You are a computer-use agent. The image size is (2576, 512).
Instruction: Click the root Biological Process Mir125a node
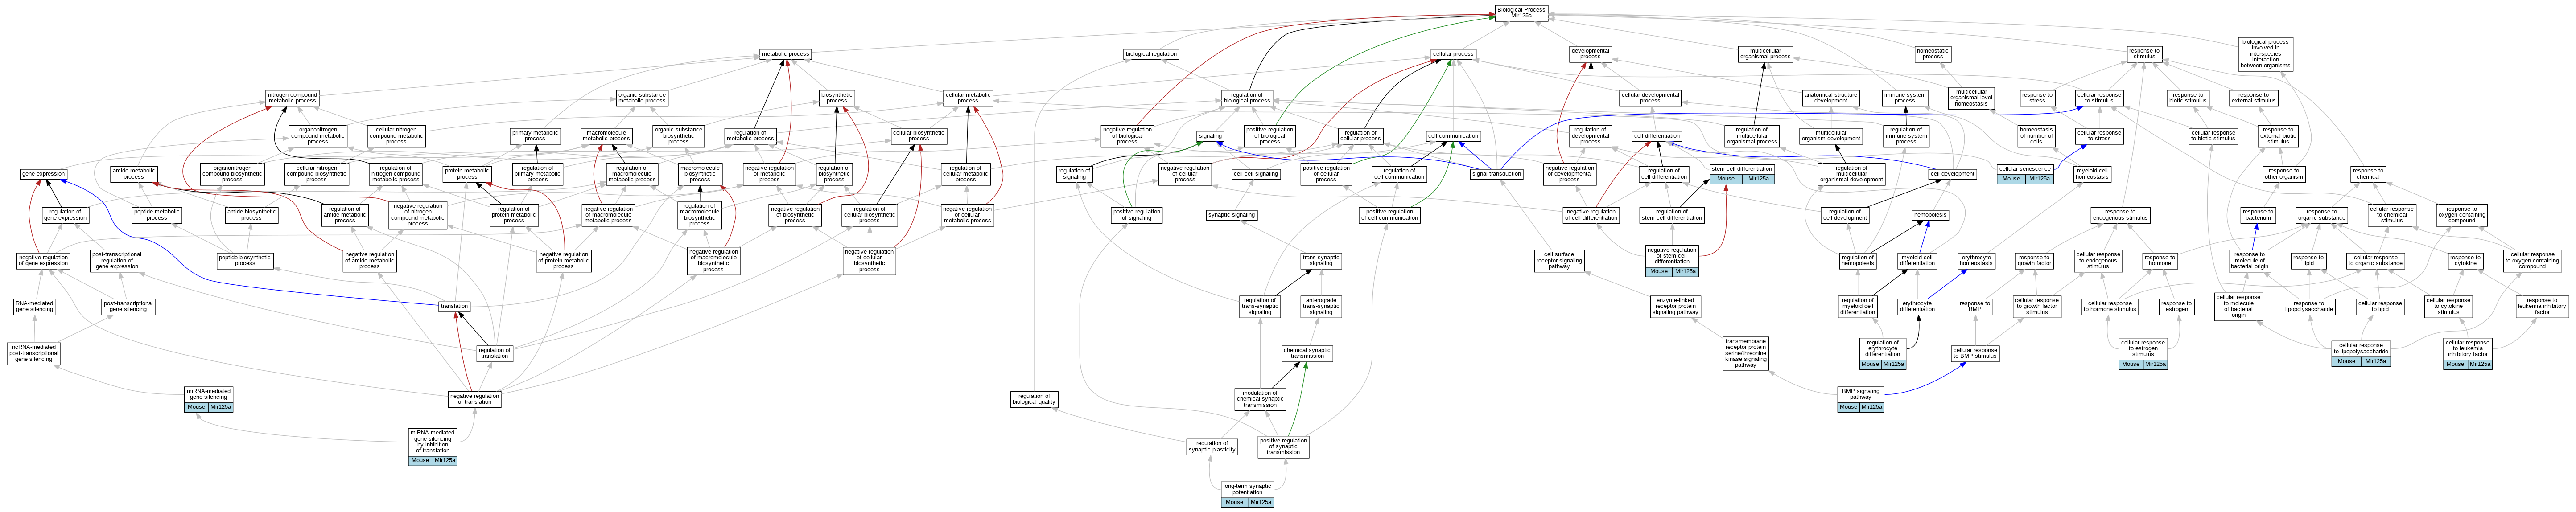[1521, 12]
